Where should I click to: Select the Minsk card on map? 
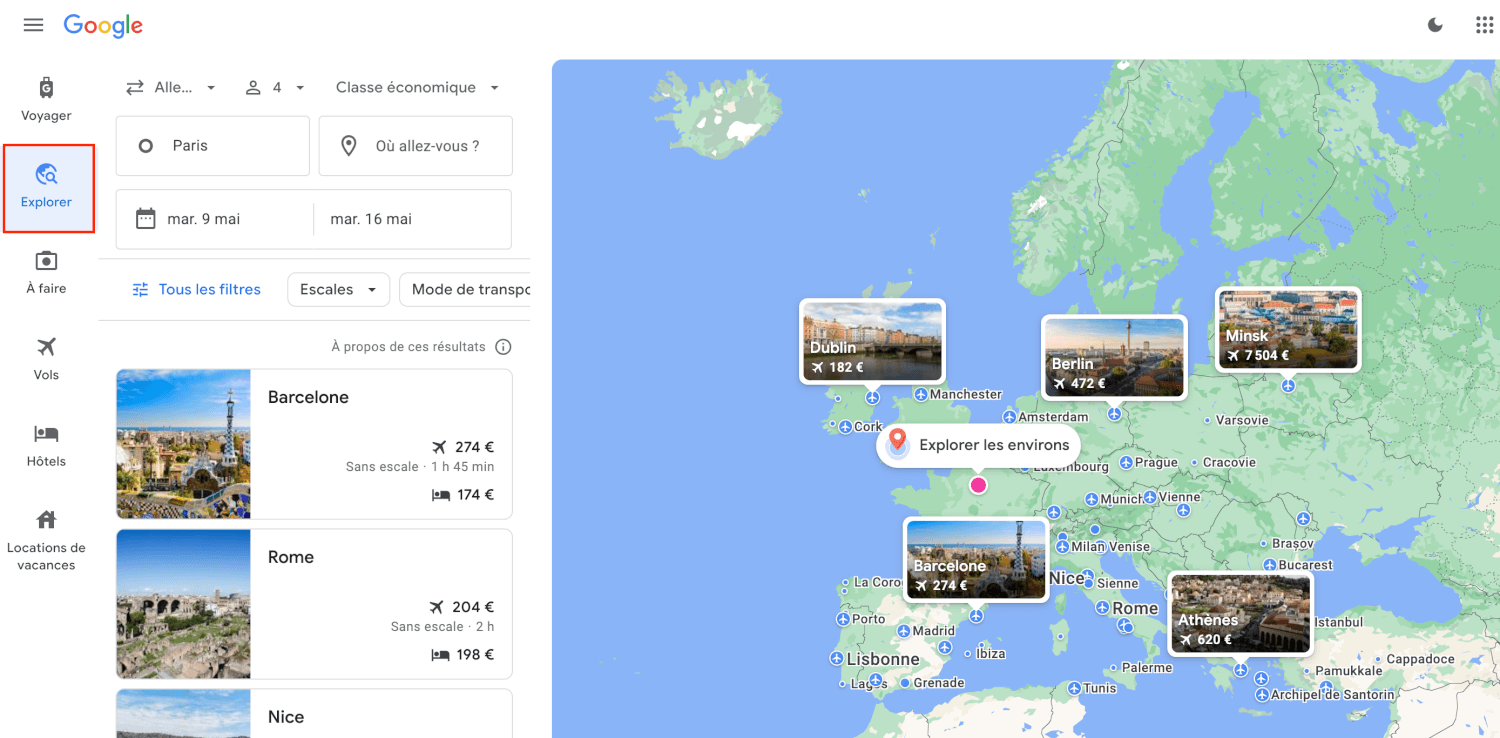pyautogui.click(x=1288, y=329)
